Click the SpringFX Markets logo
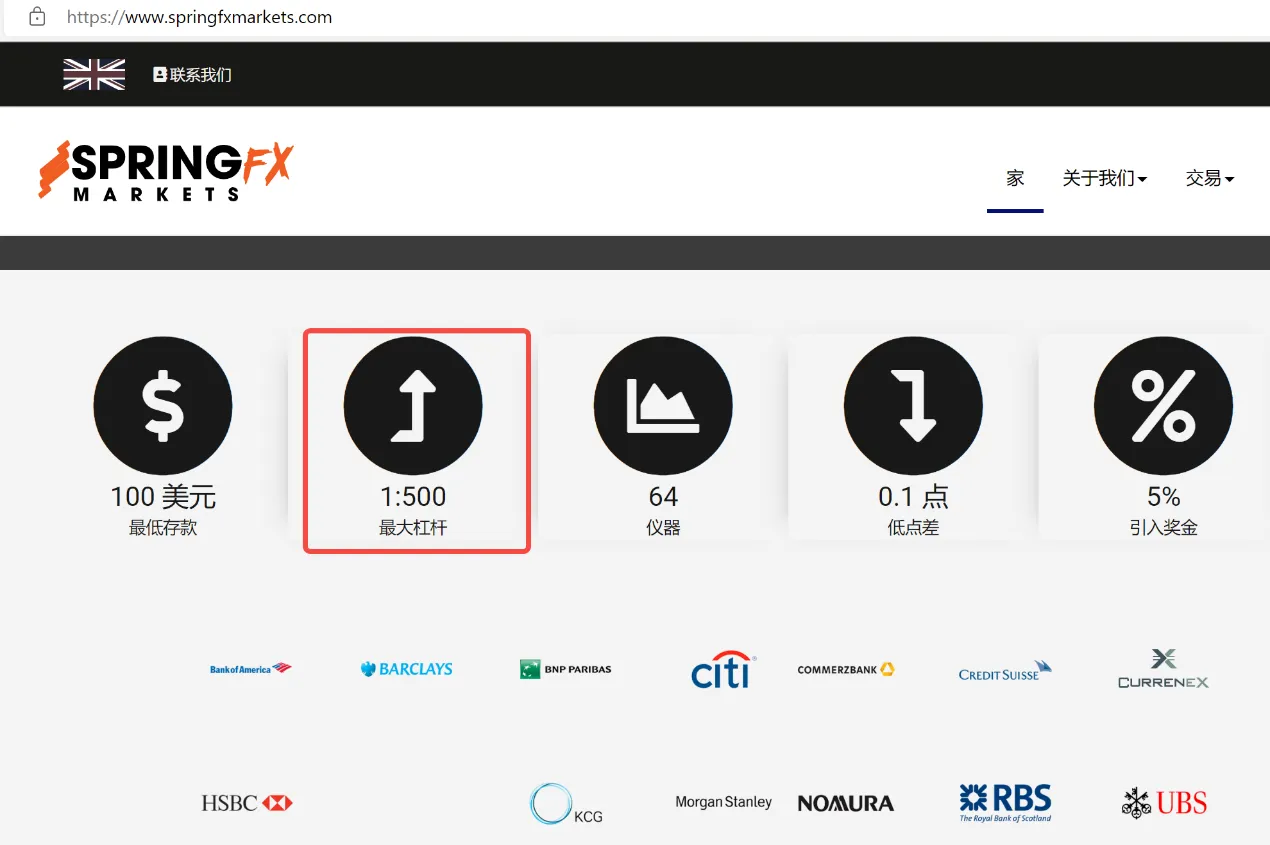 pyautogui.click(x=165, y=171)
